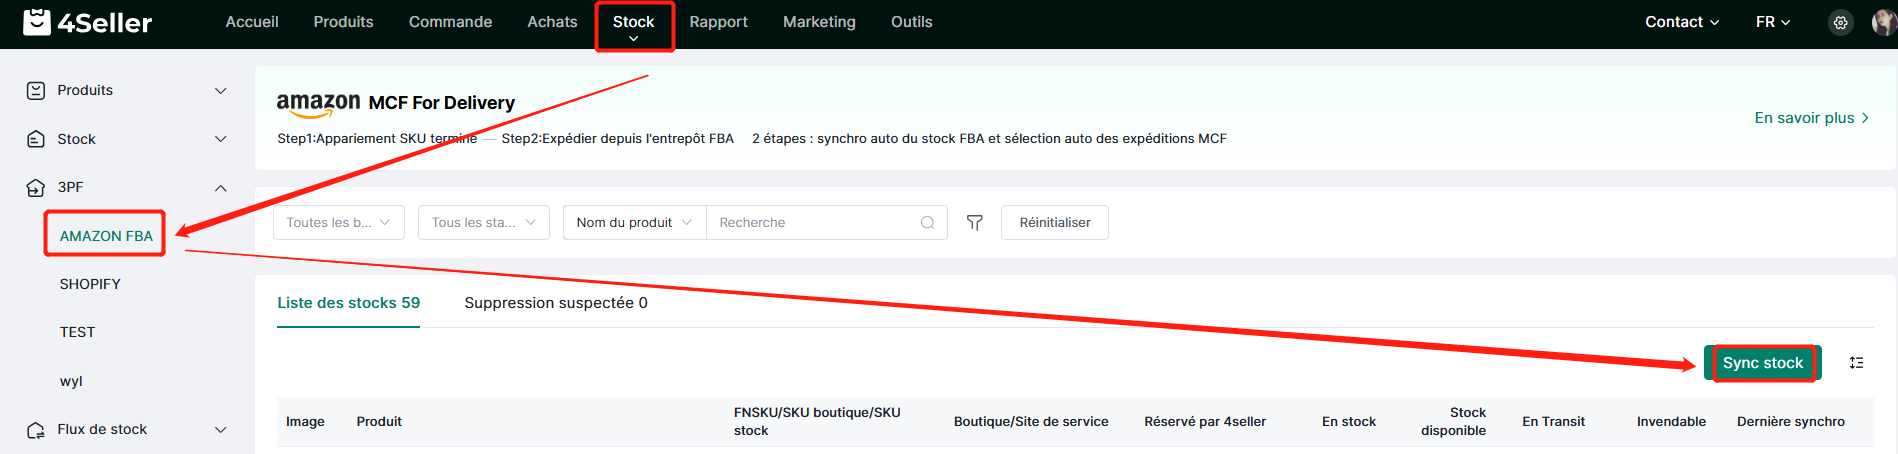Click the Flux de stock icon
Screen dimensions: 1898x454
tap(36, 430)
